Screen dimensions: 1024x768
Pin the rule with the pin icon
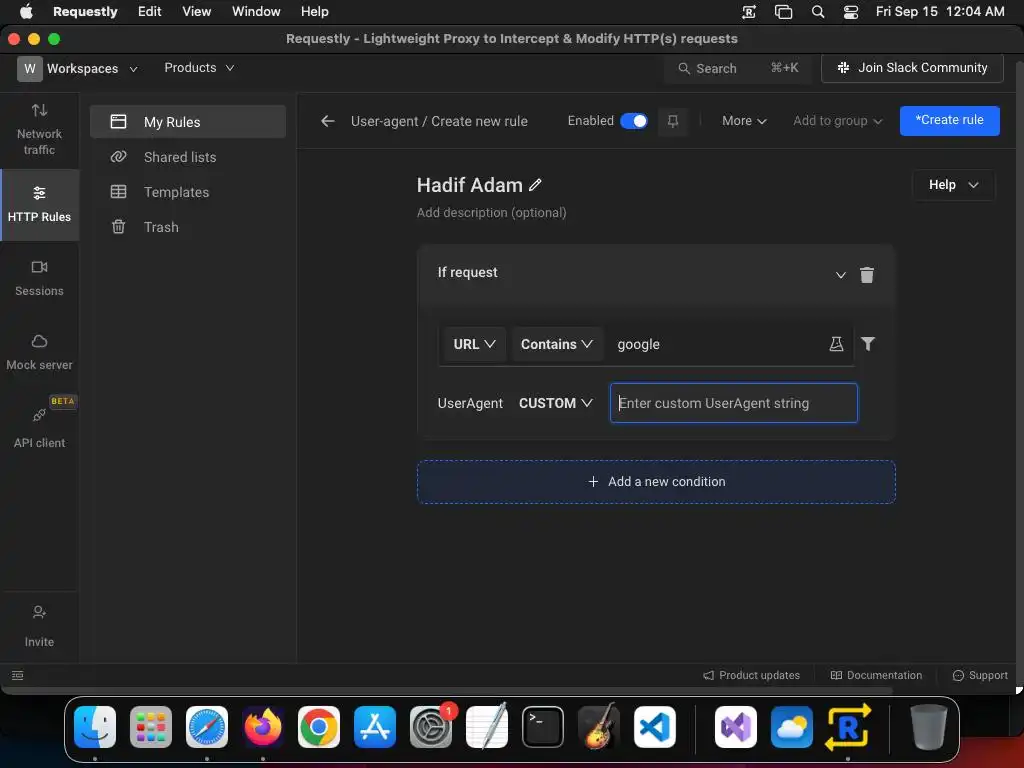673,121
